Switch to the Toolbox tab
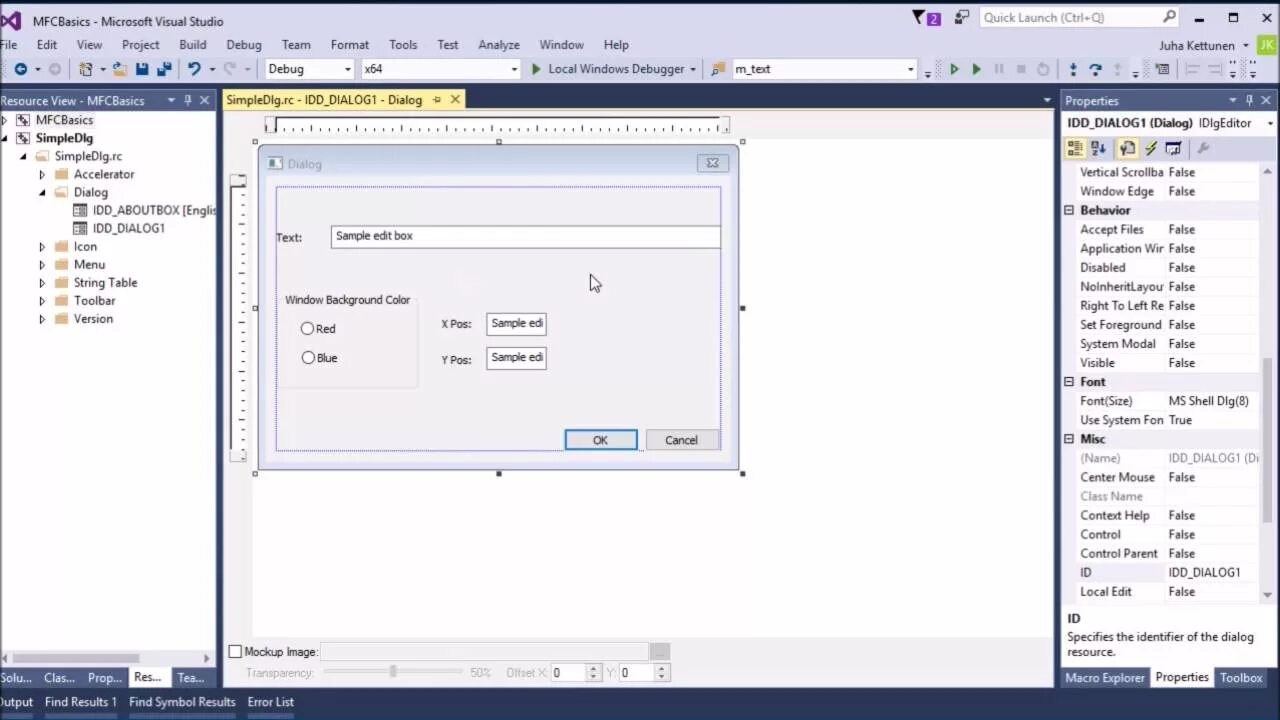The image size is (1280, 720). tap(1241, 677)
